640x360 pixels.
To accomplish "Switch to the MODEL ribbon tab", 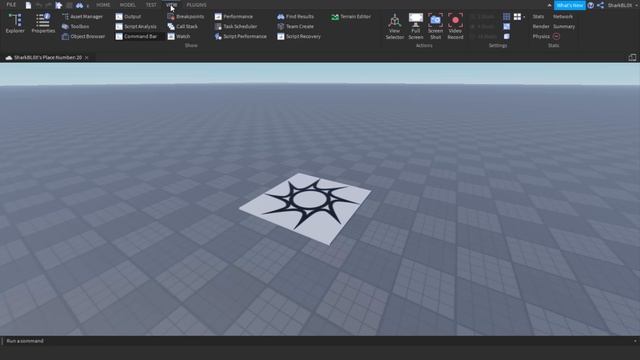I will [x=127, y=5].
